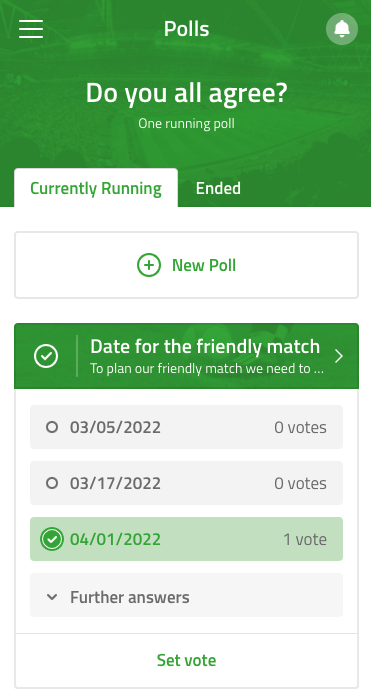The height and width of the screenshot is (700, 371).
Task: Select the Currently Running tab
Action: 96,188
